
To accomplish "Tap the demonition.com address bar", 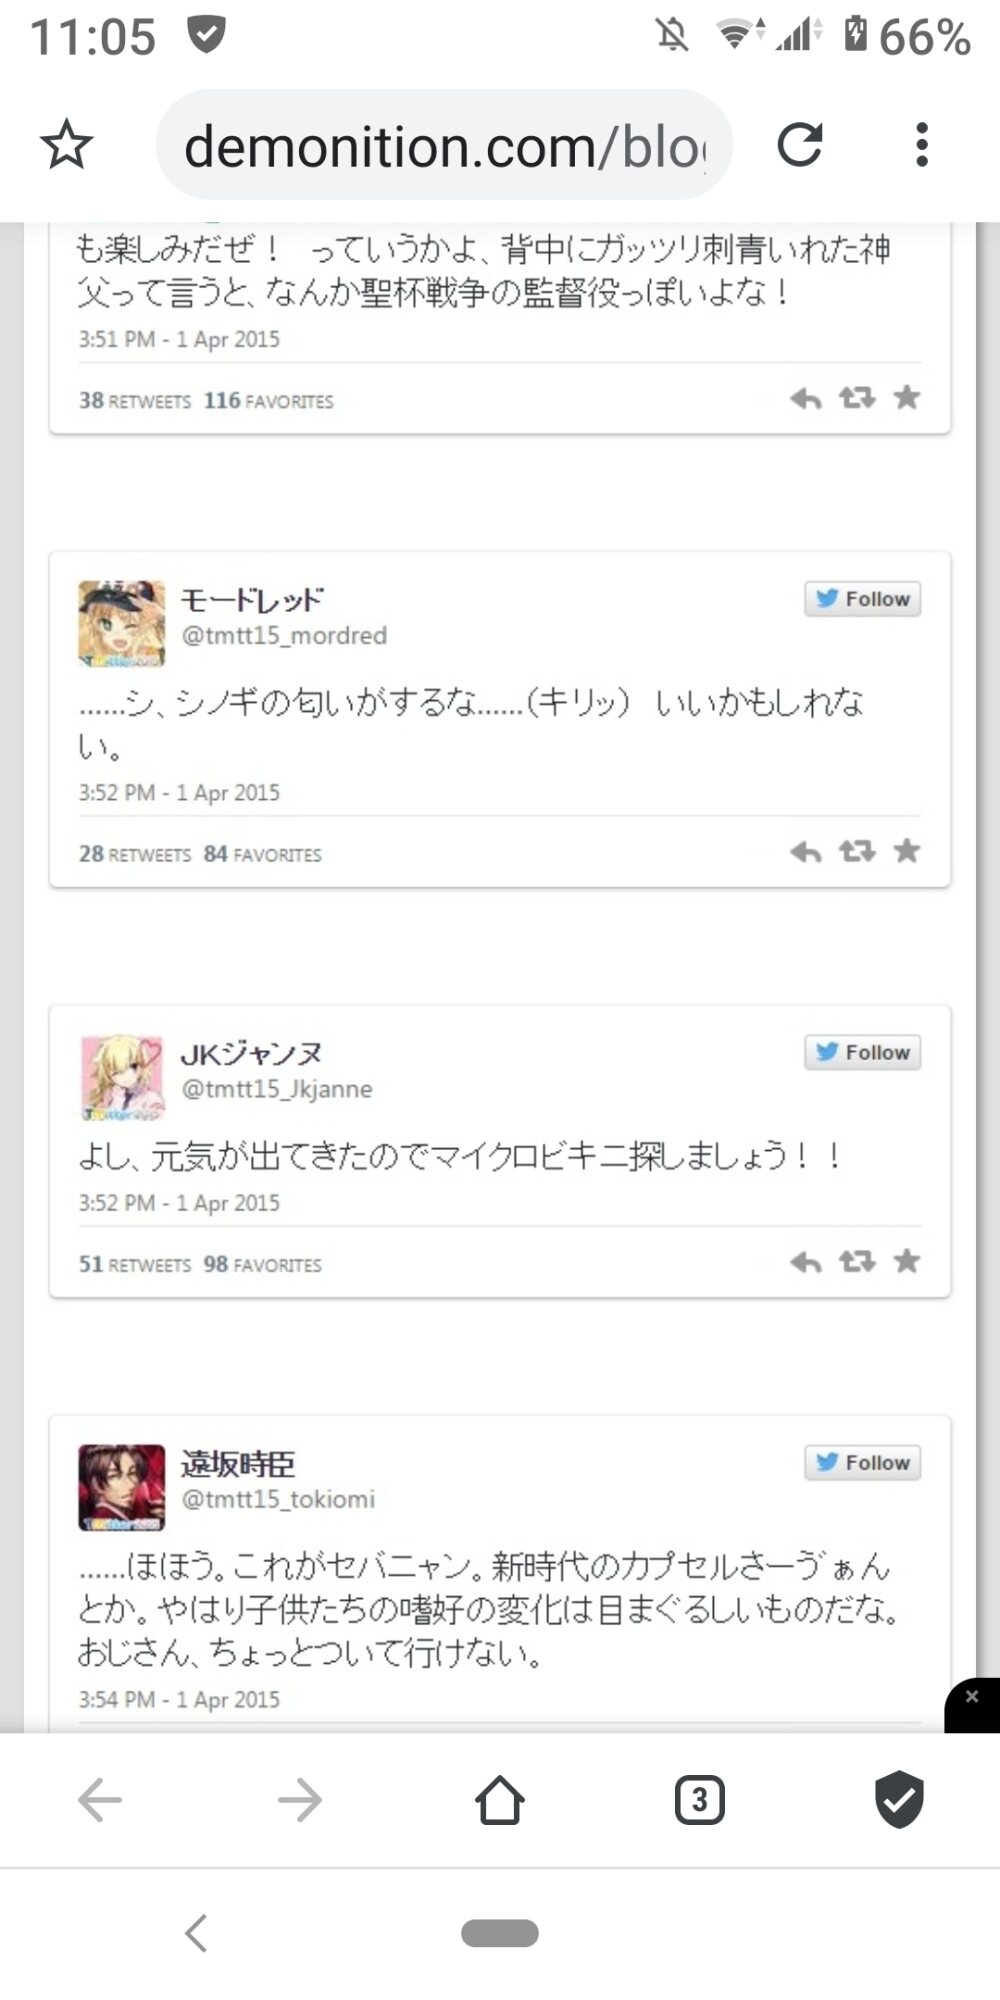I will [x=444, y=145].
